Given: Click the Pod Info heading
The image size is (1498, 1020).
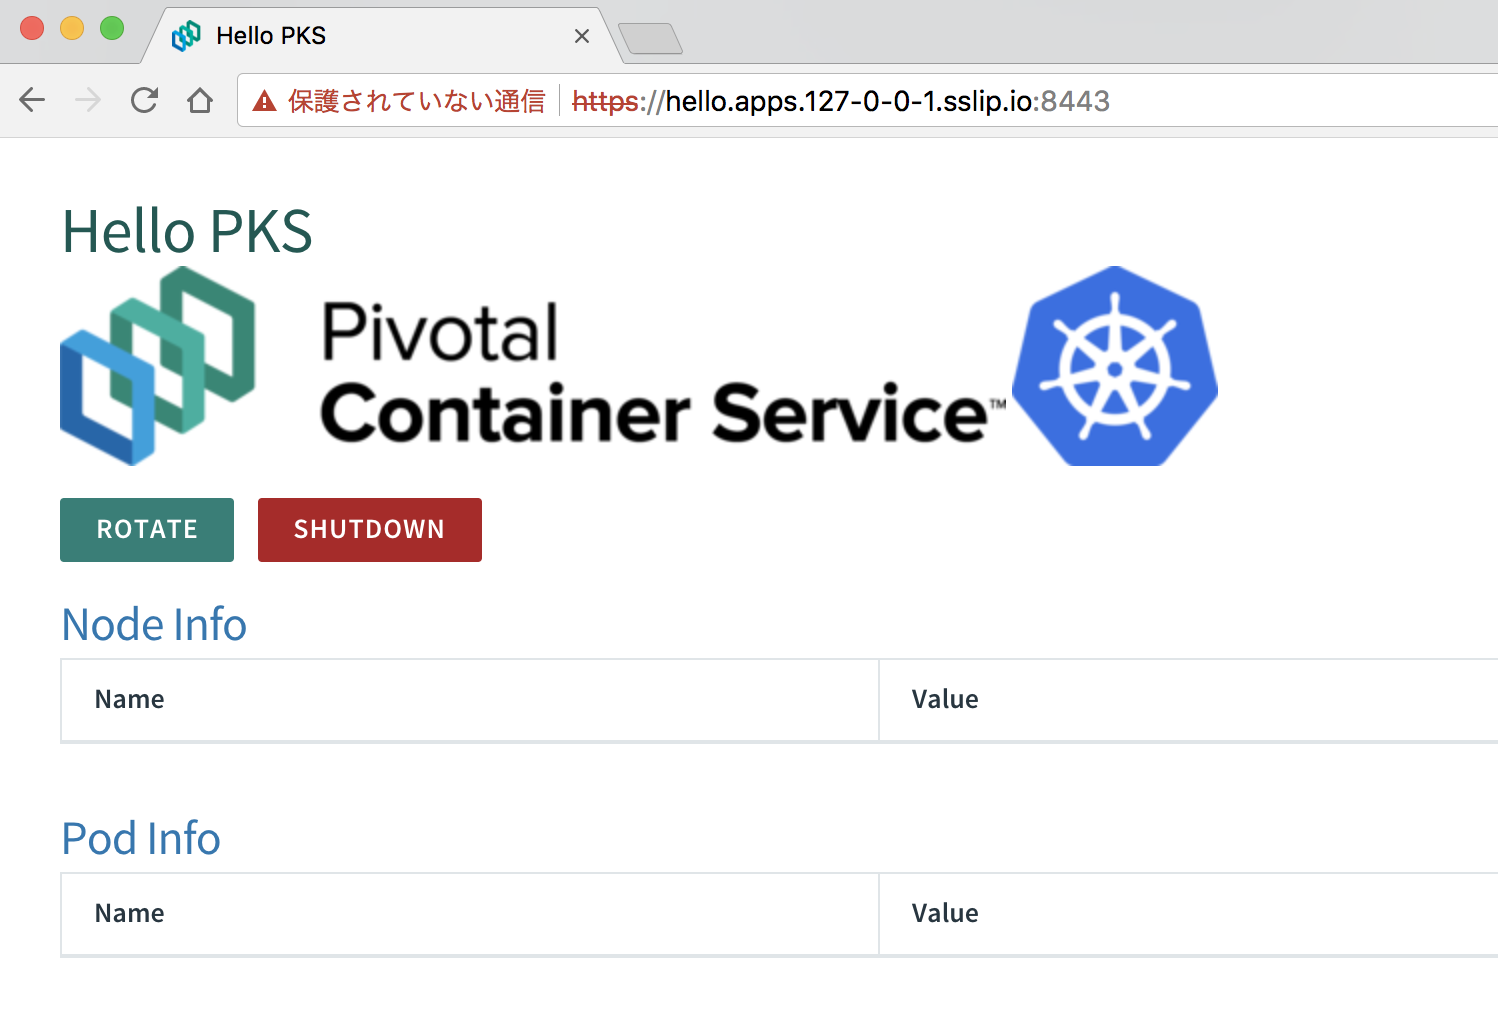Looking at the screenshot, I should 140,838.
